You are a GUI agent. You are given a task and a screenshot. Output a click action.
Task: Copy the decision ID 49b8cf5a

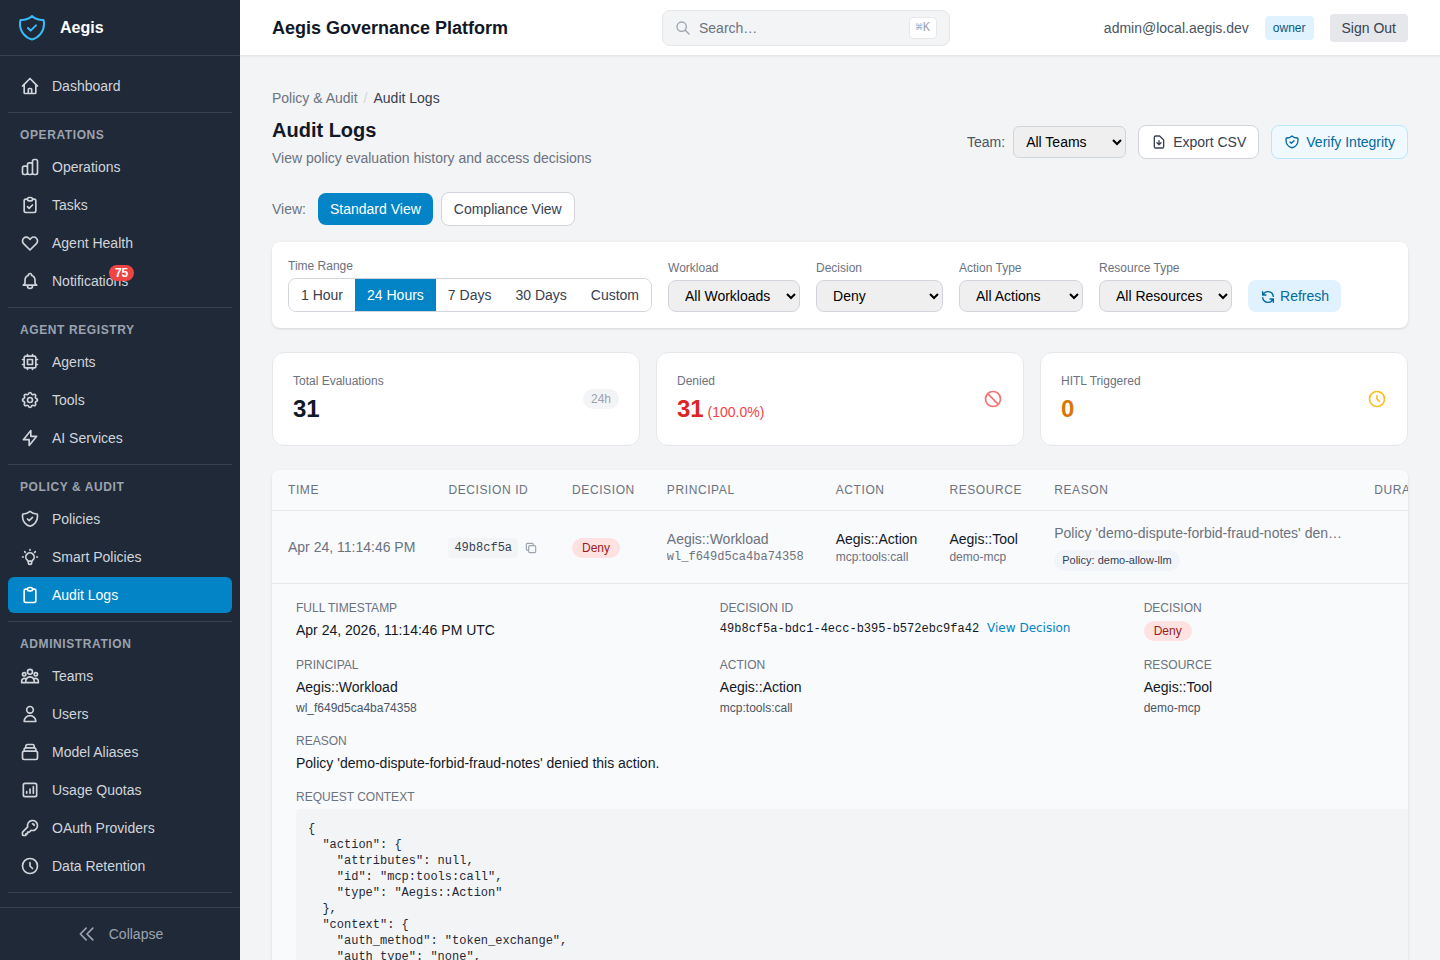click(x=531, y=548)
